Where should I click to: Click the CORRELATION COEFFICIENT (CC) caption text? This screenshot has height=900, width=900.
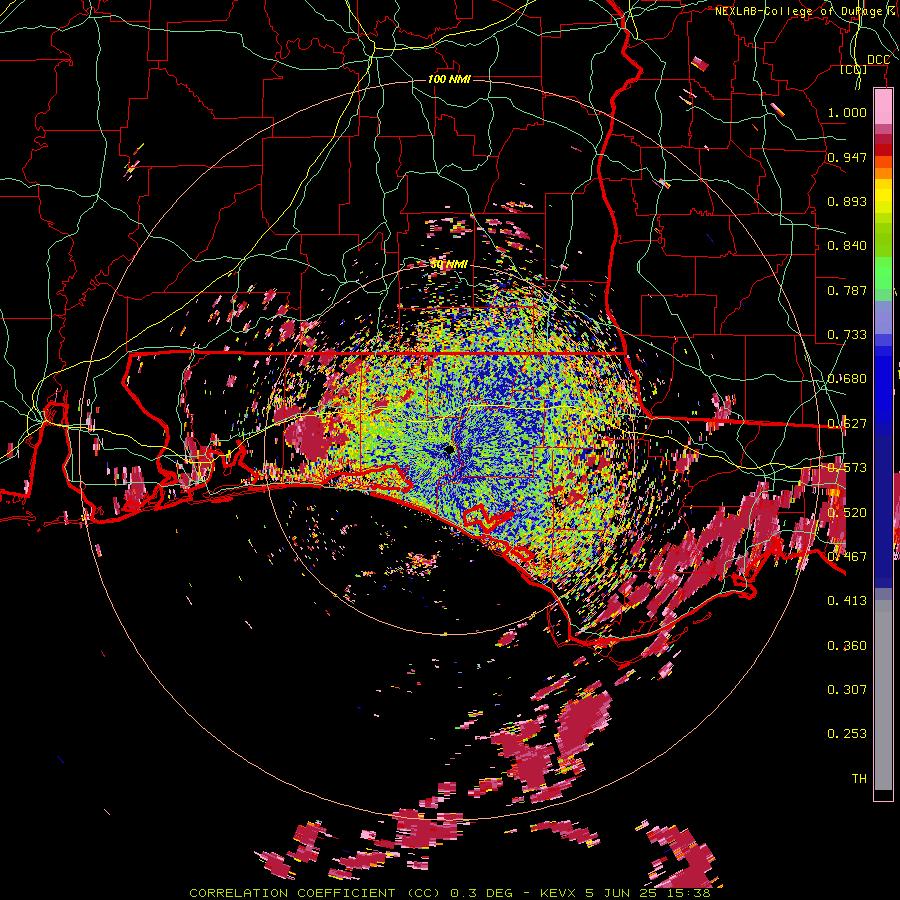tap(315, 893)
